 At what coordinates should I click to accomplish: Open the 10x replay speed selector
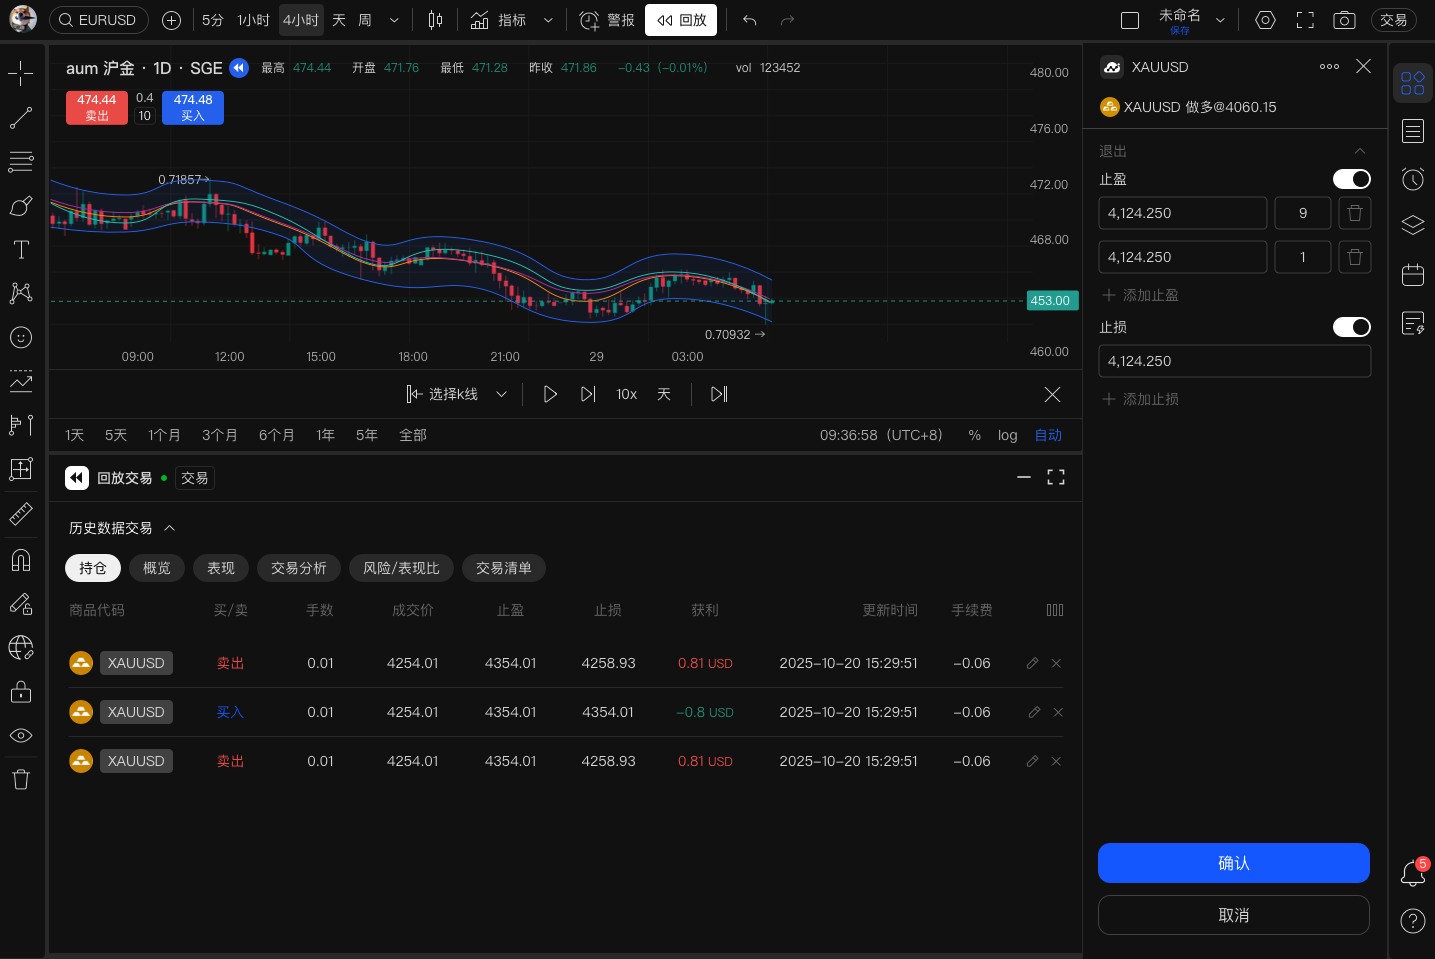626,394
